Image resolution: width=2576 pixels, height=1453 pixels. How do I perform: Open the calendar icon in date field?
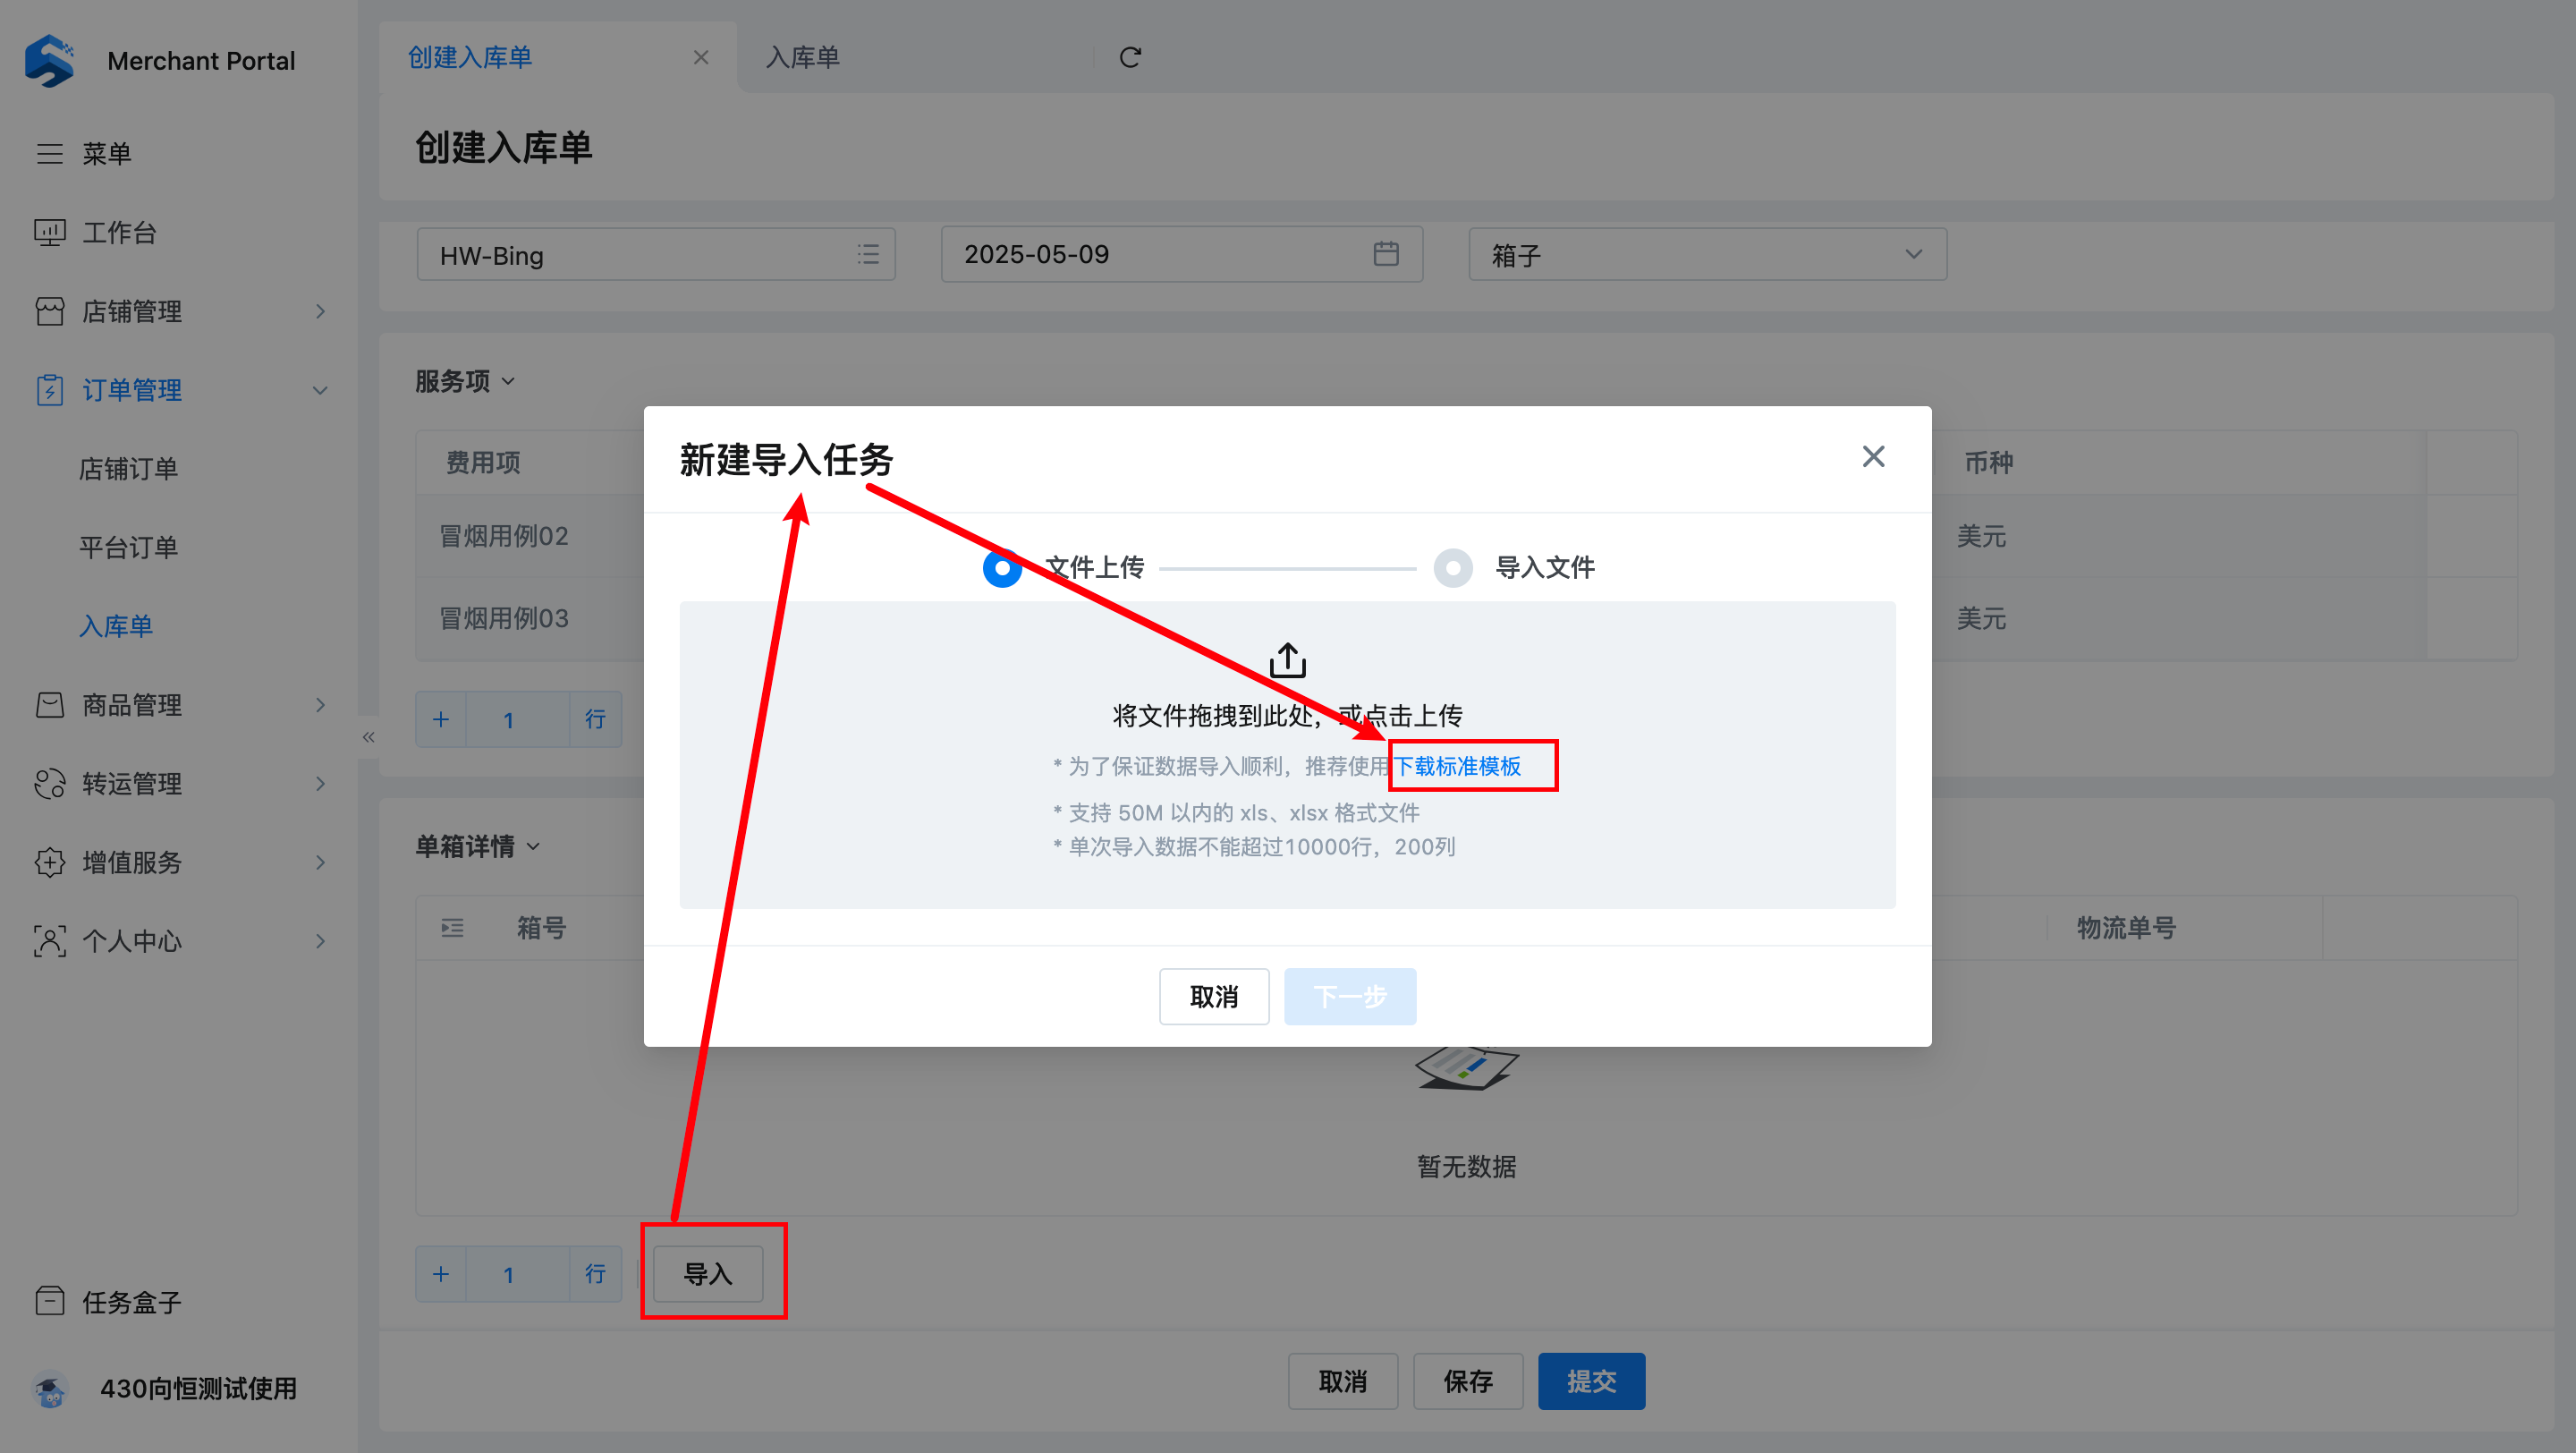pos(1385,254)
